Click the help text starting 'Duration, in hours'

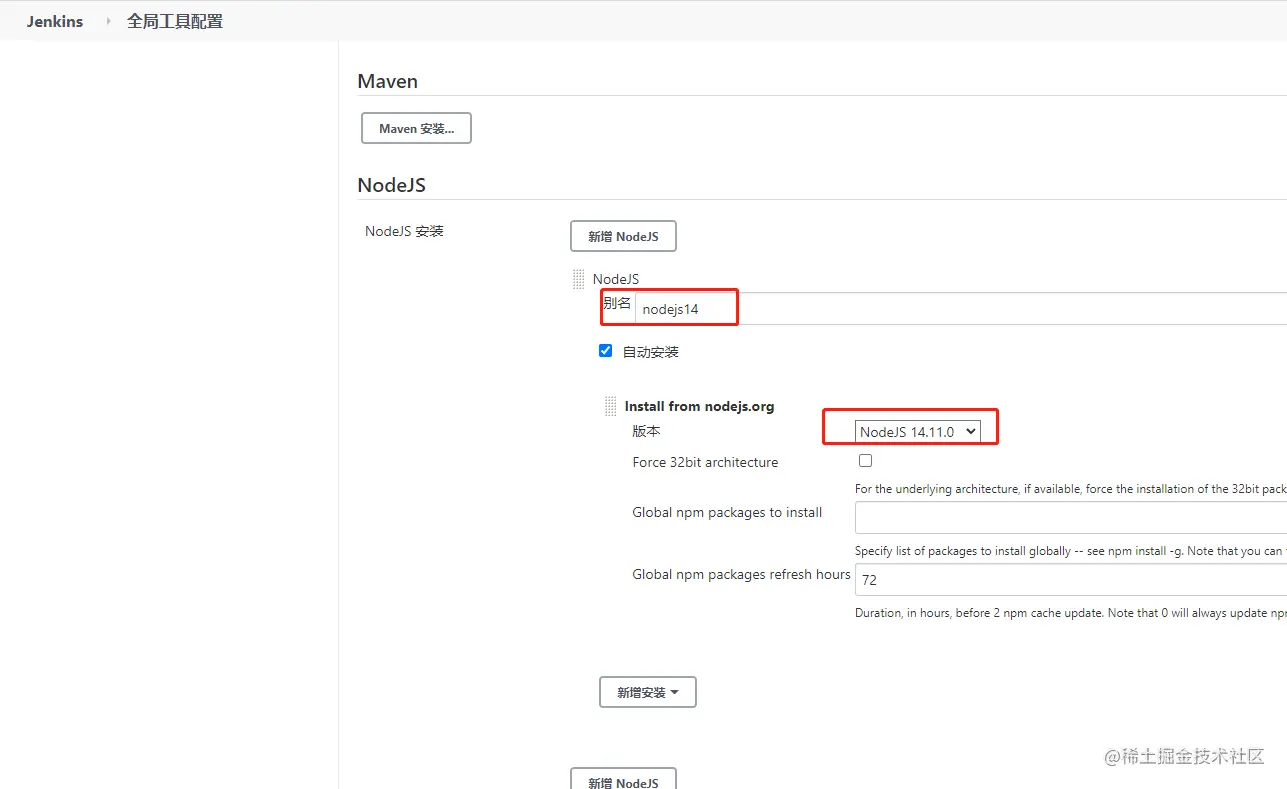1071,613
